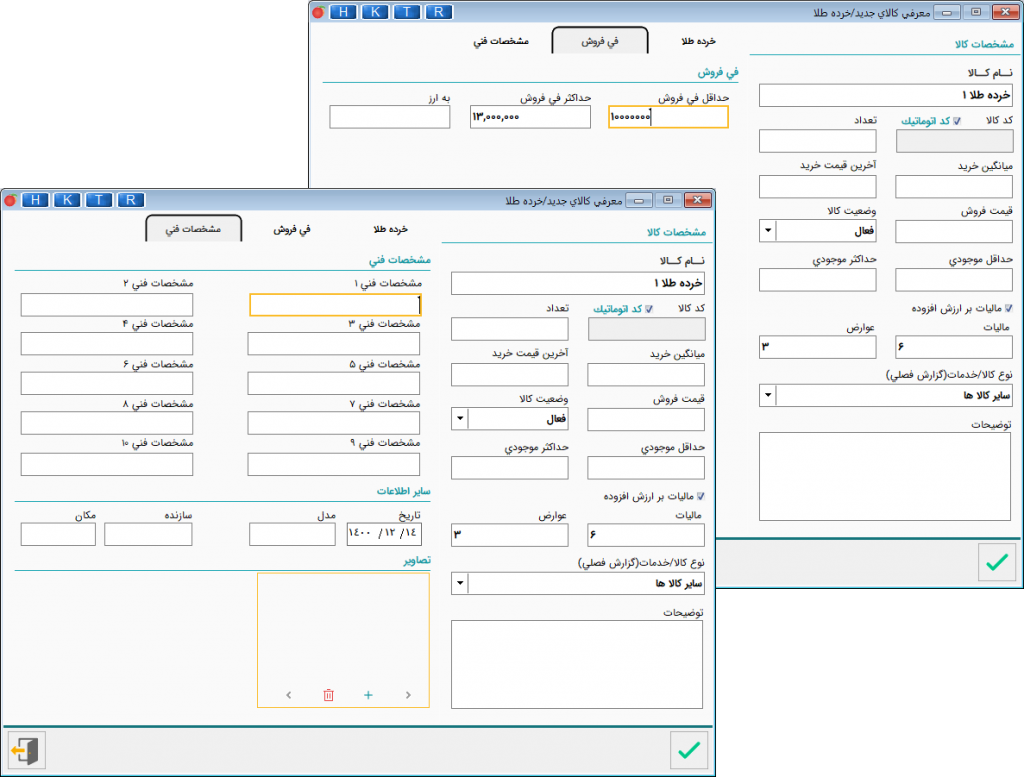Click the حداکثر في فروش input field

click(x=530, y=117)
